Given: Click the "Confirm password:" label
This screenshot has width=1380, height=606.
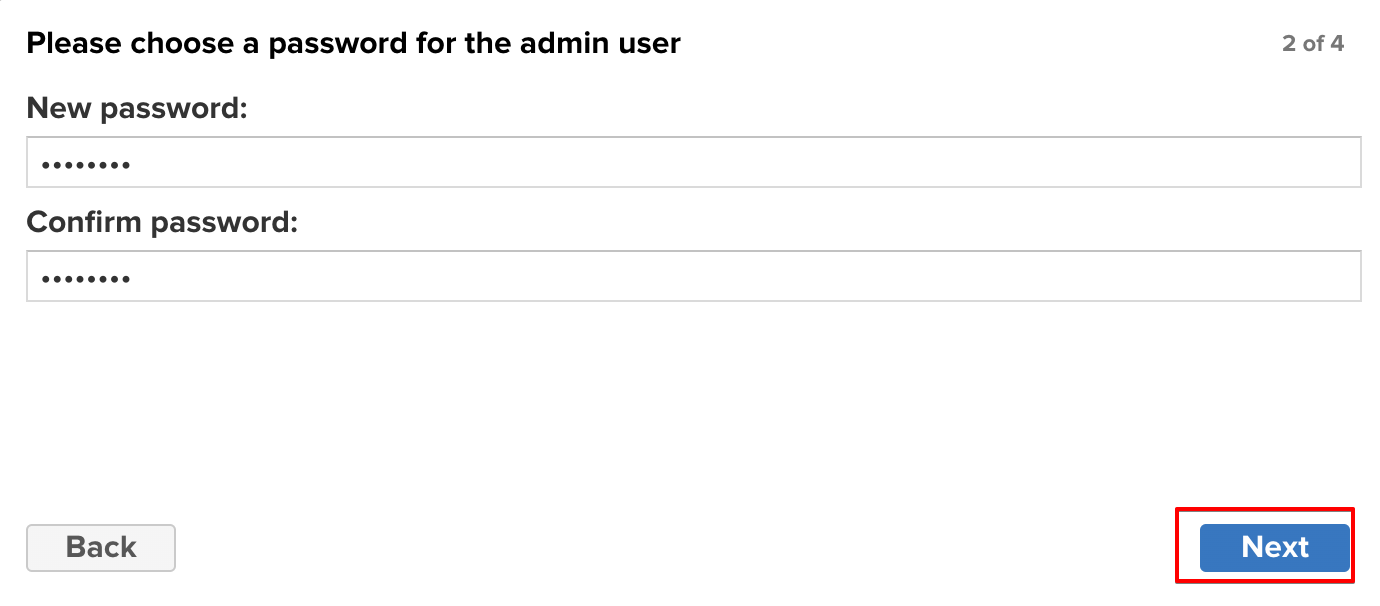Looking at the screenshot, I should [162, 221].
